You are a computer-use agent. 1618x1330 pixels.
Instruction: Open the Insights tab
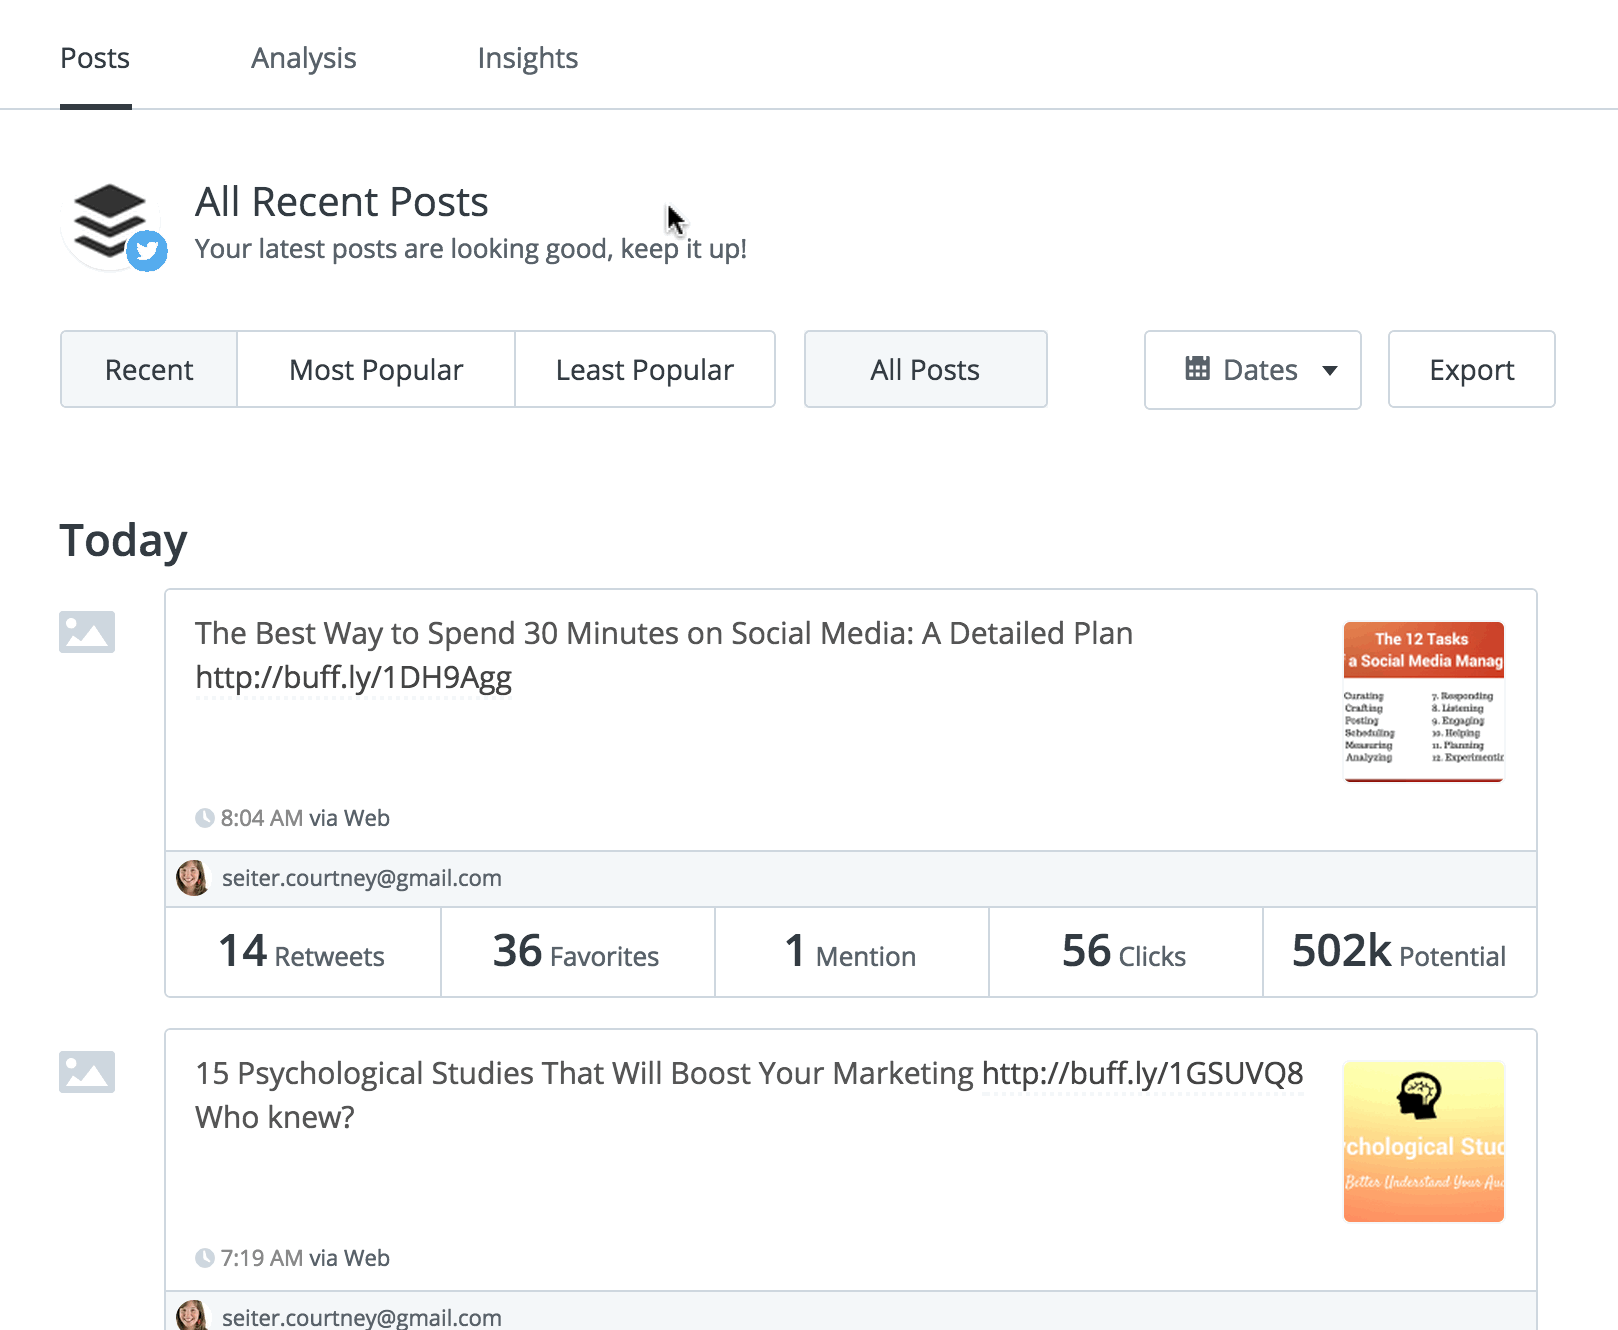(x=528, y=58)
